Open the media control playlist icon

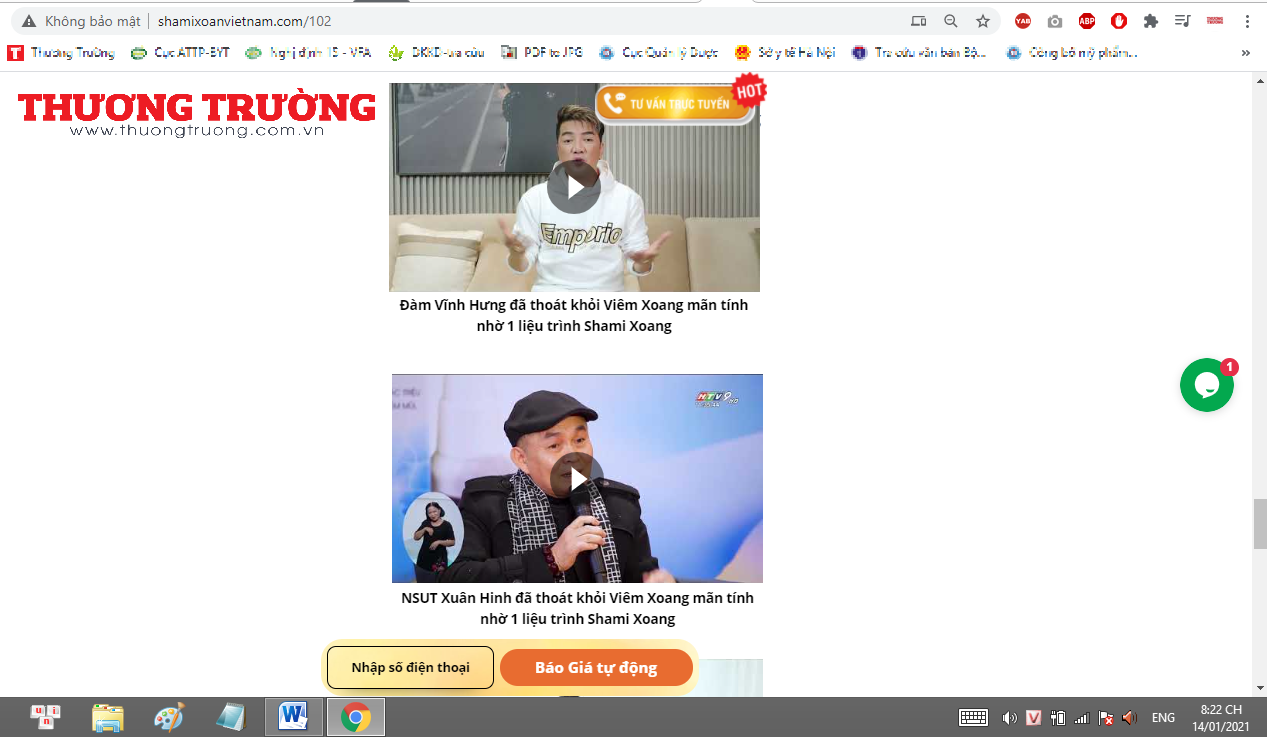(1183, 21)
